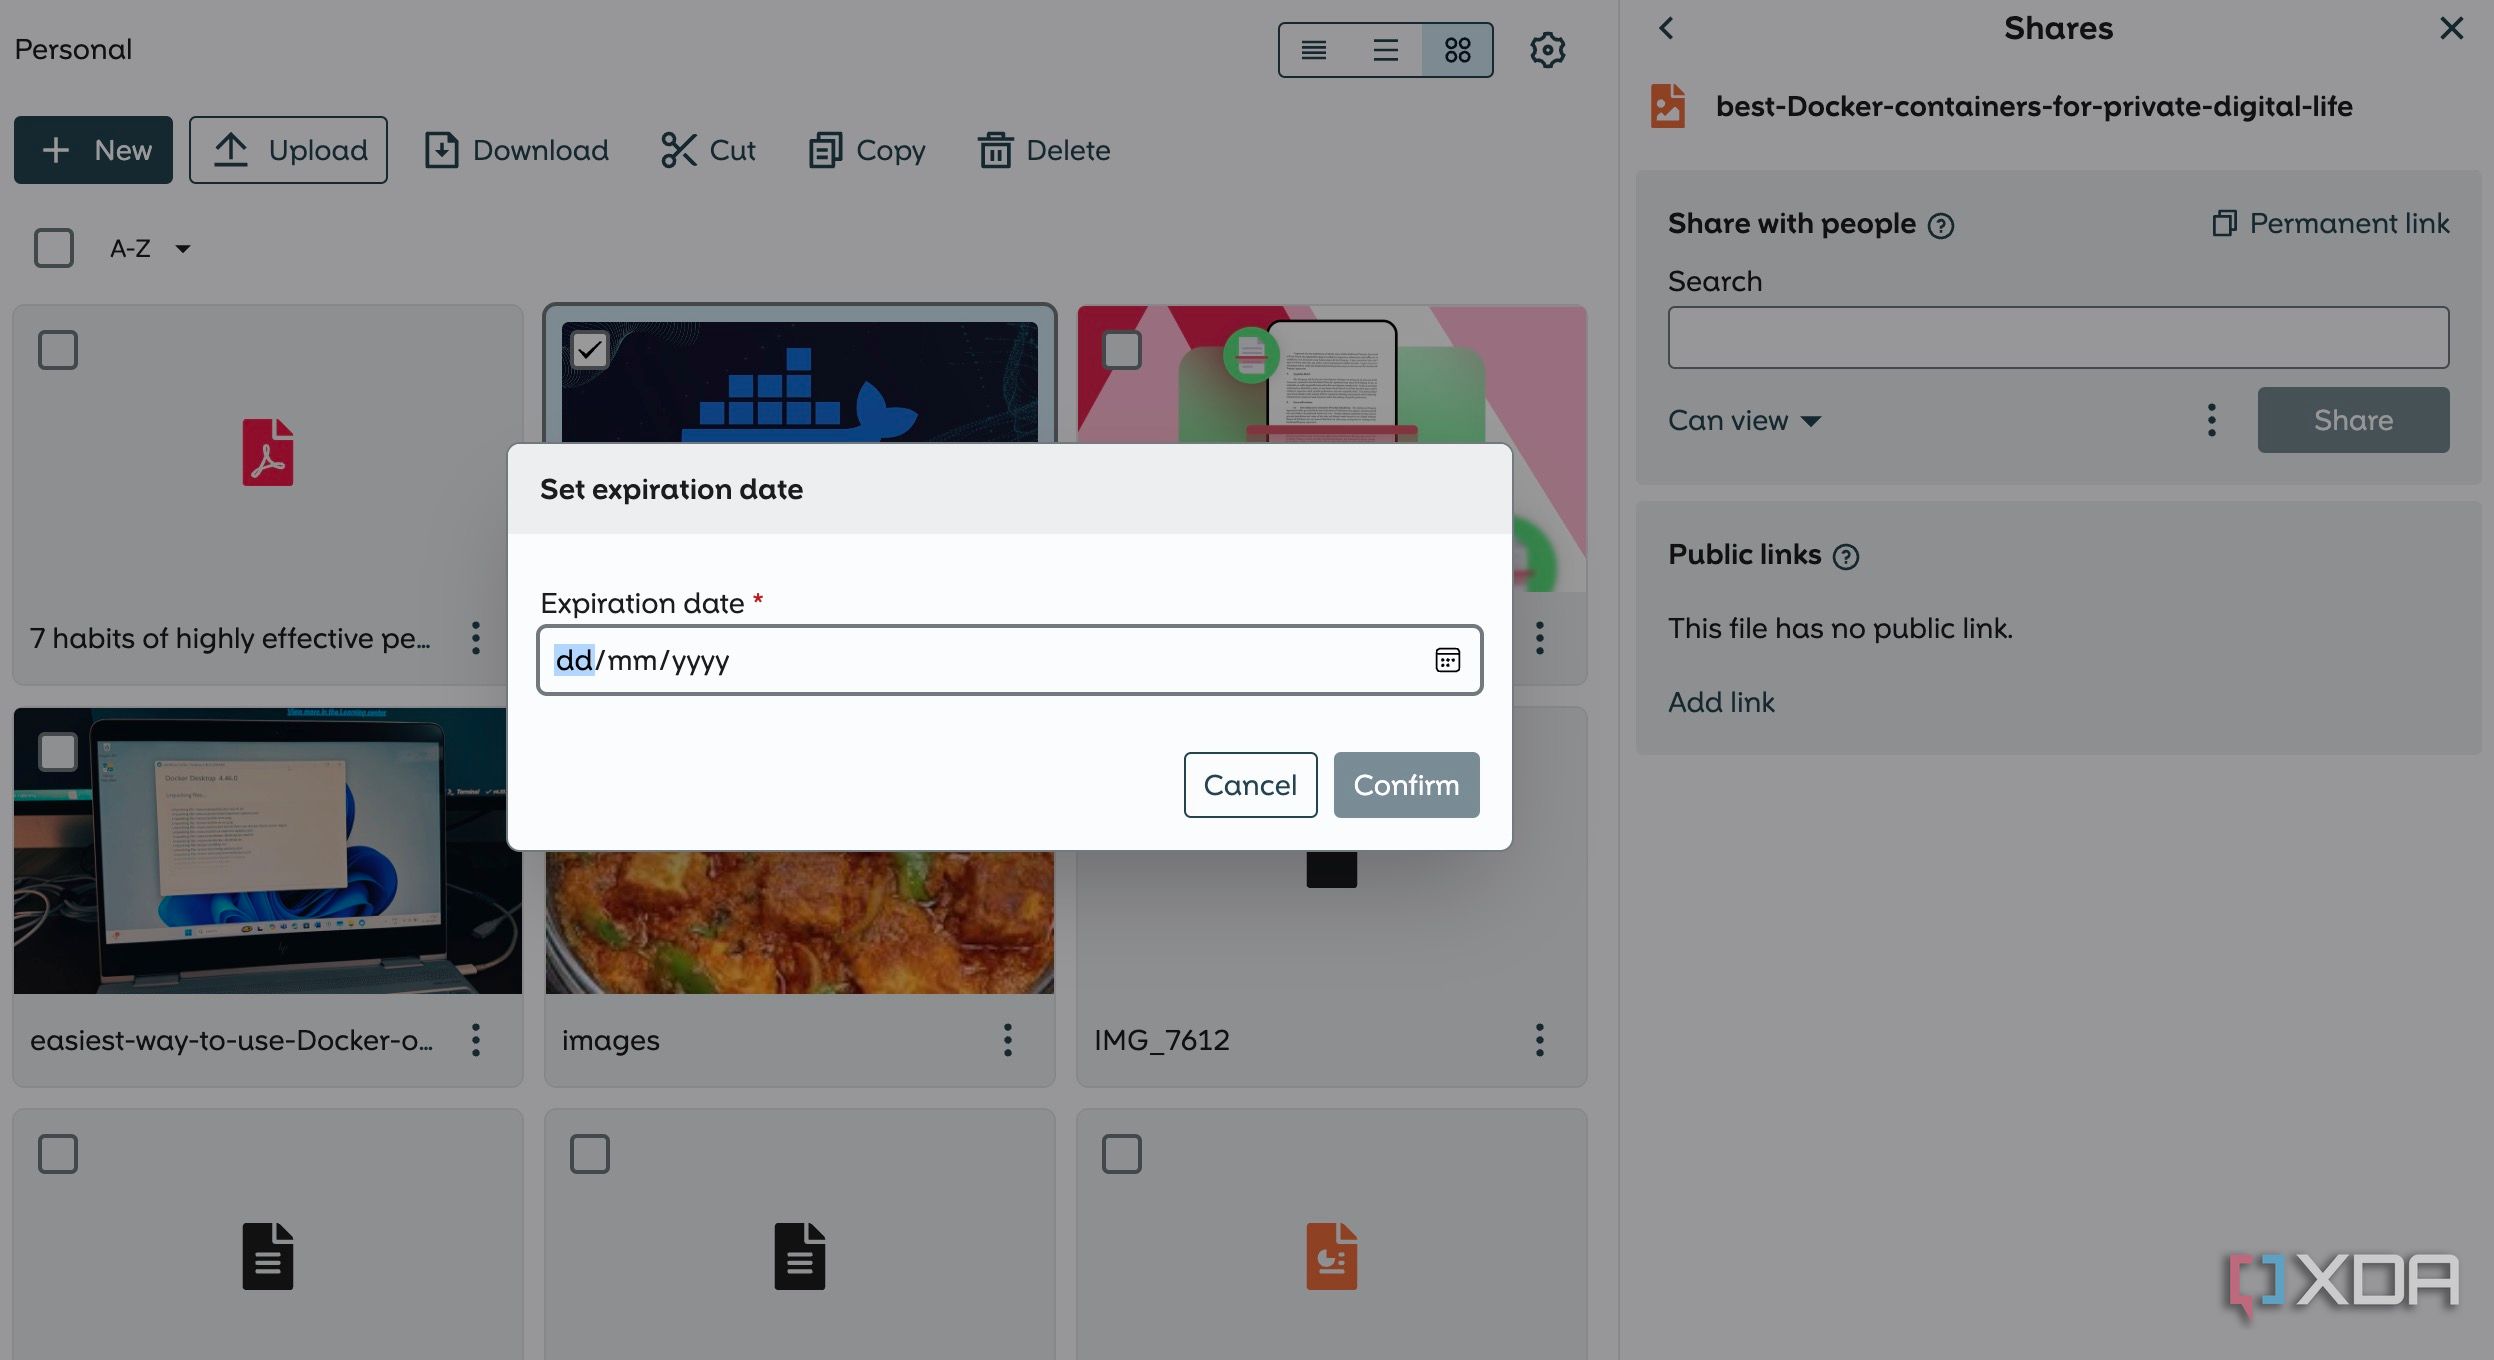
Task: Click the Upload button
Action: pos(288,150)
